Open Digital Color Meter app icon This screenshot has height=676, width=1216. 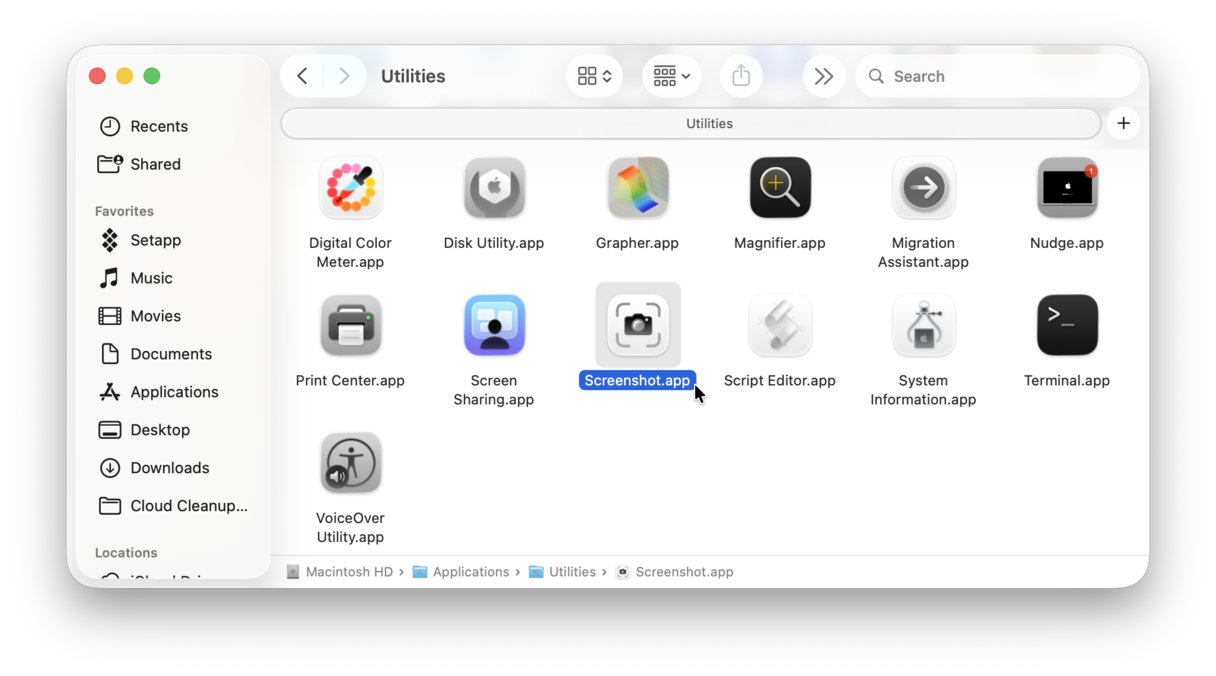click(x=350, y=188)
